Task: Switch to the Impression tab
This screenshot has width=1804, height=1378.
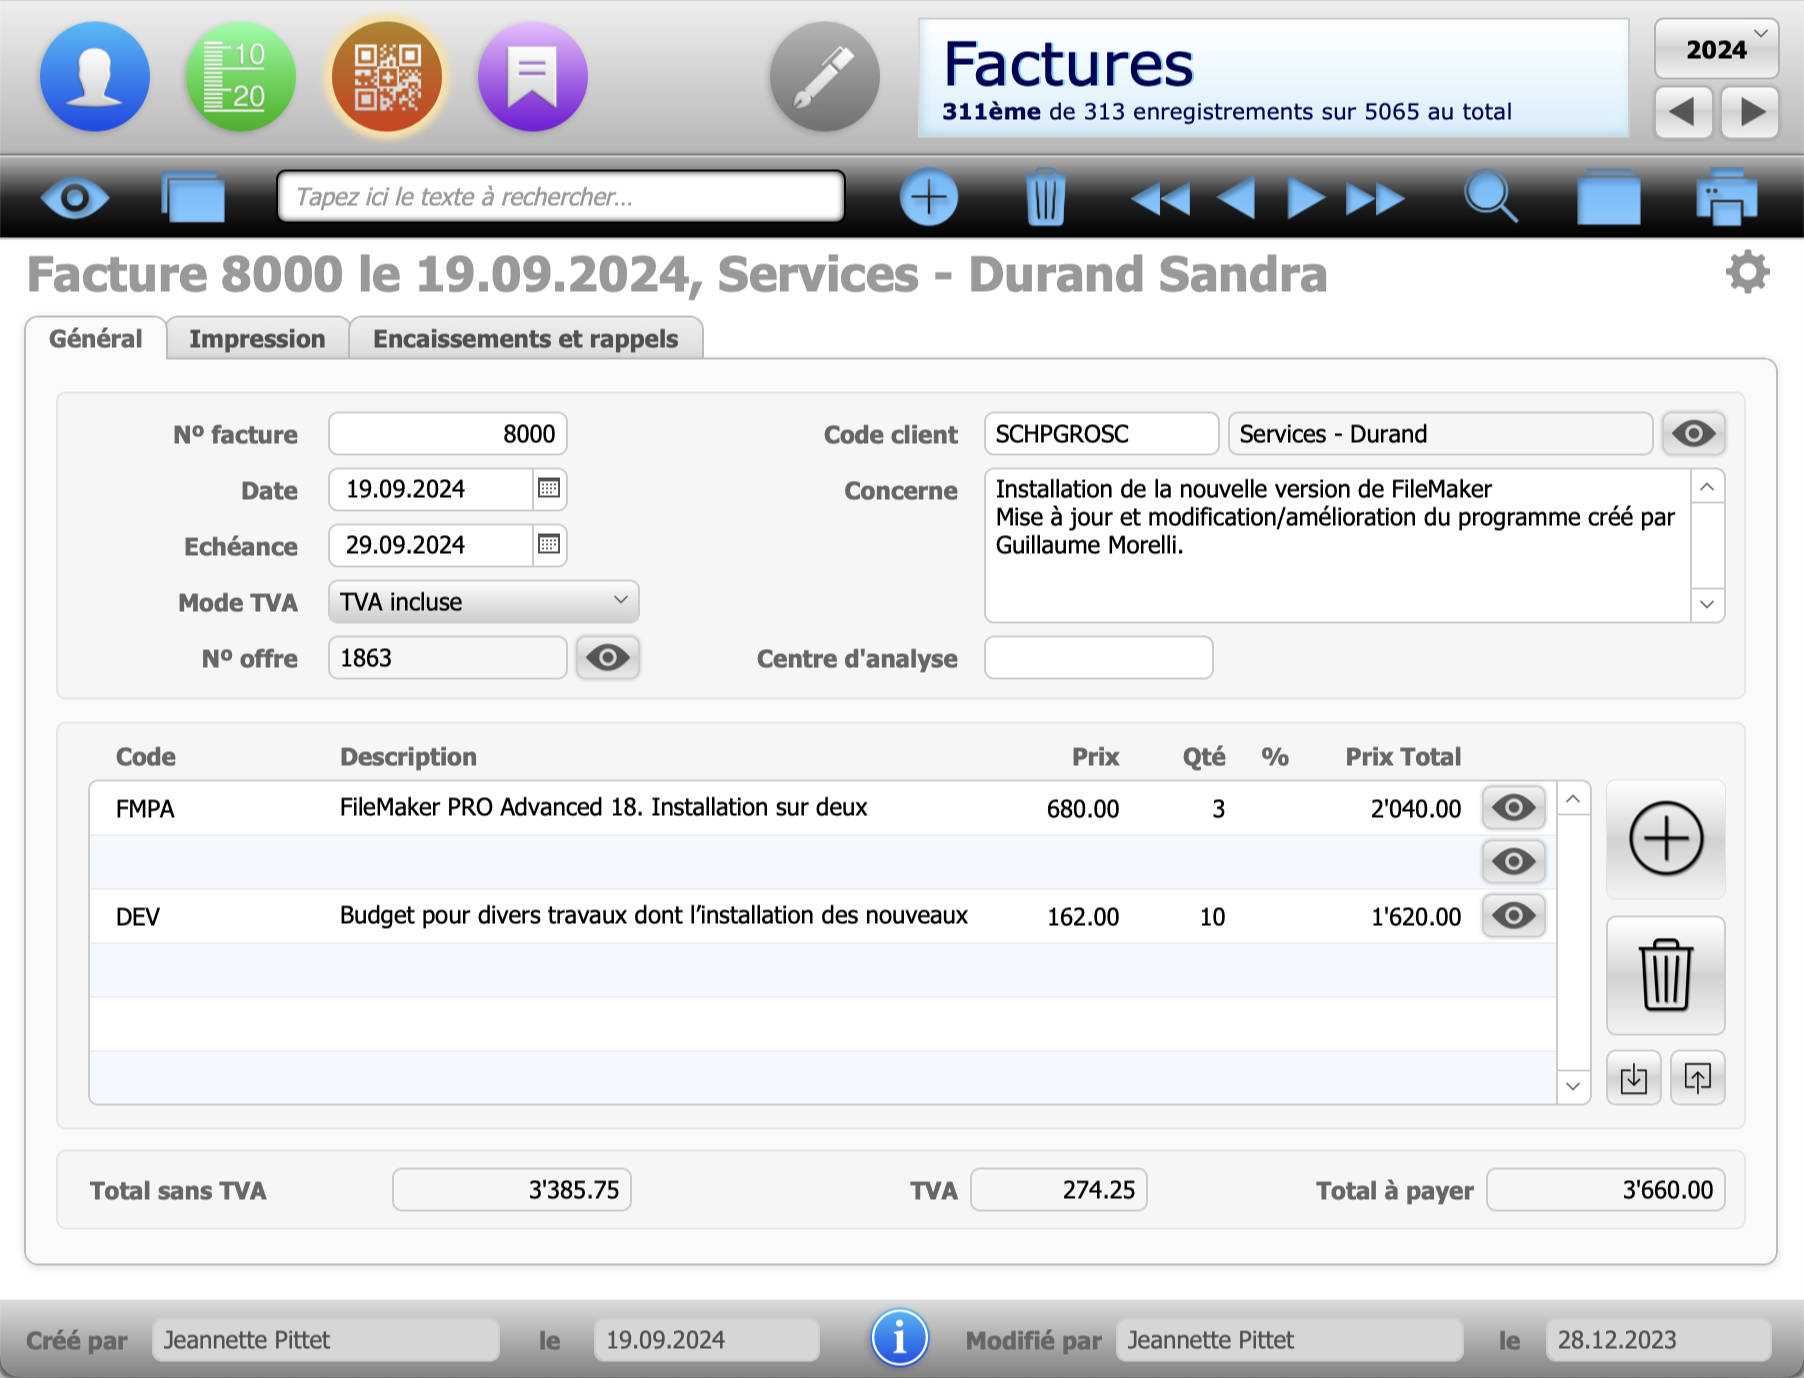Action: click(258, 338)
